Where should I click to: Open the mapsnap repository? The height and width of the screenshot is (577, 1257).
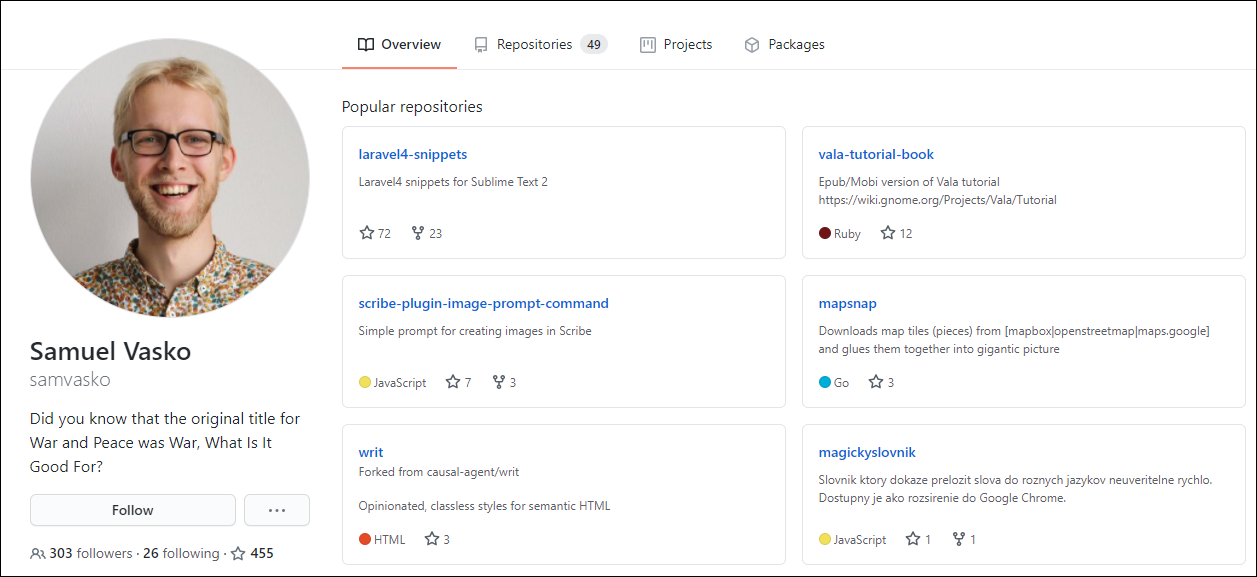tap(848, 303)
